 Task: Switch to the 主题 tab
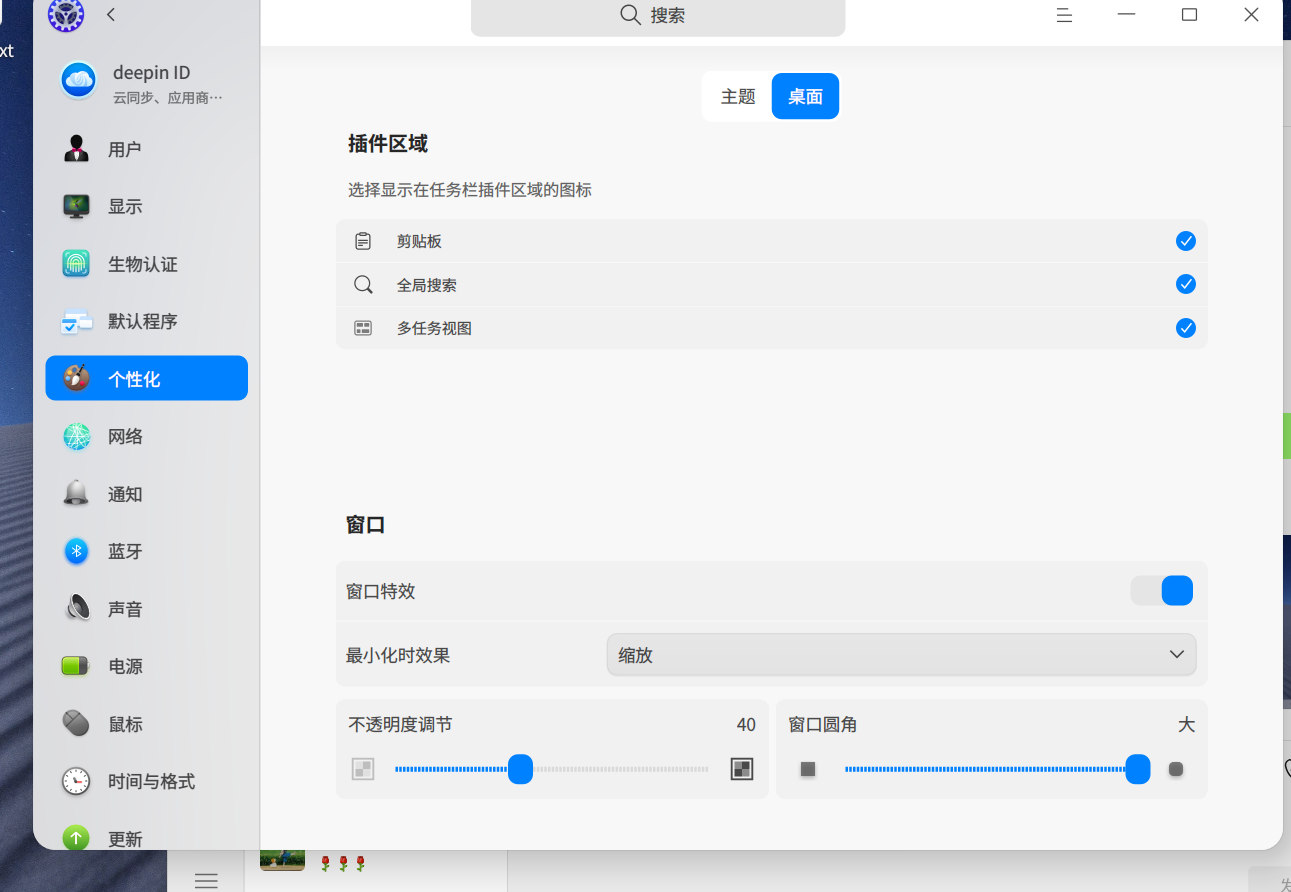pos(738,96)
